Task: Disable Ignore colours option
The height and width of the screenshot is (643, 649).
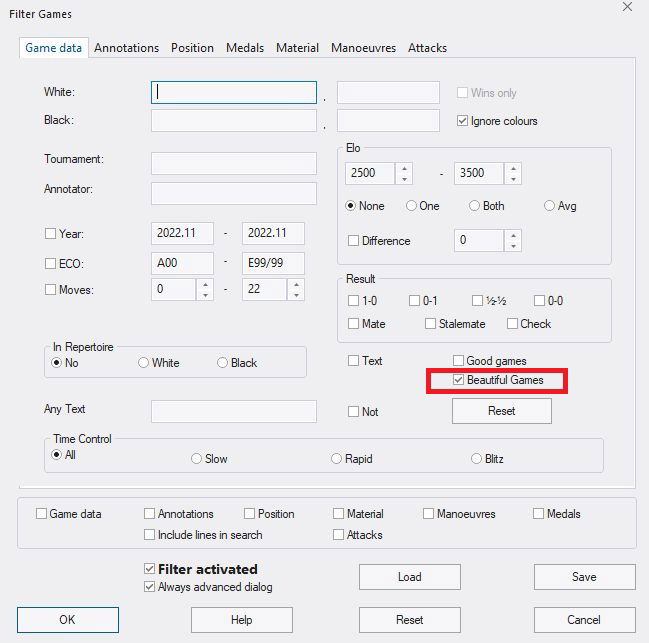Action: point(462,121)
